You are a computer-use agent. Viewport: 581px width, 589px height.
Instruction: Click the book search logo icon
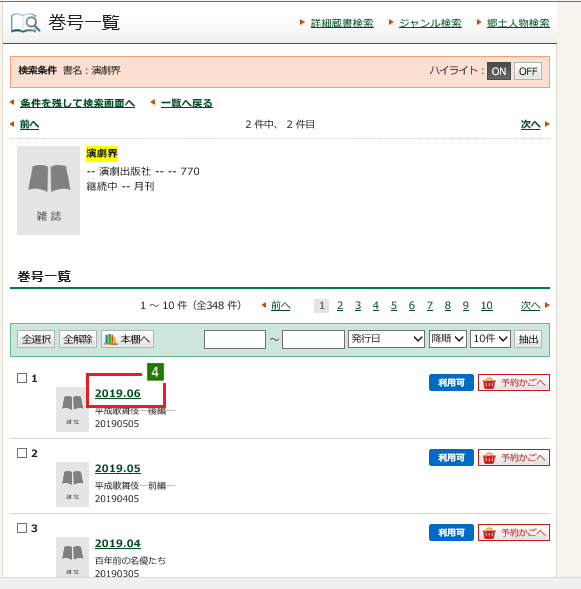click(x=26, y=23)
